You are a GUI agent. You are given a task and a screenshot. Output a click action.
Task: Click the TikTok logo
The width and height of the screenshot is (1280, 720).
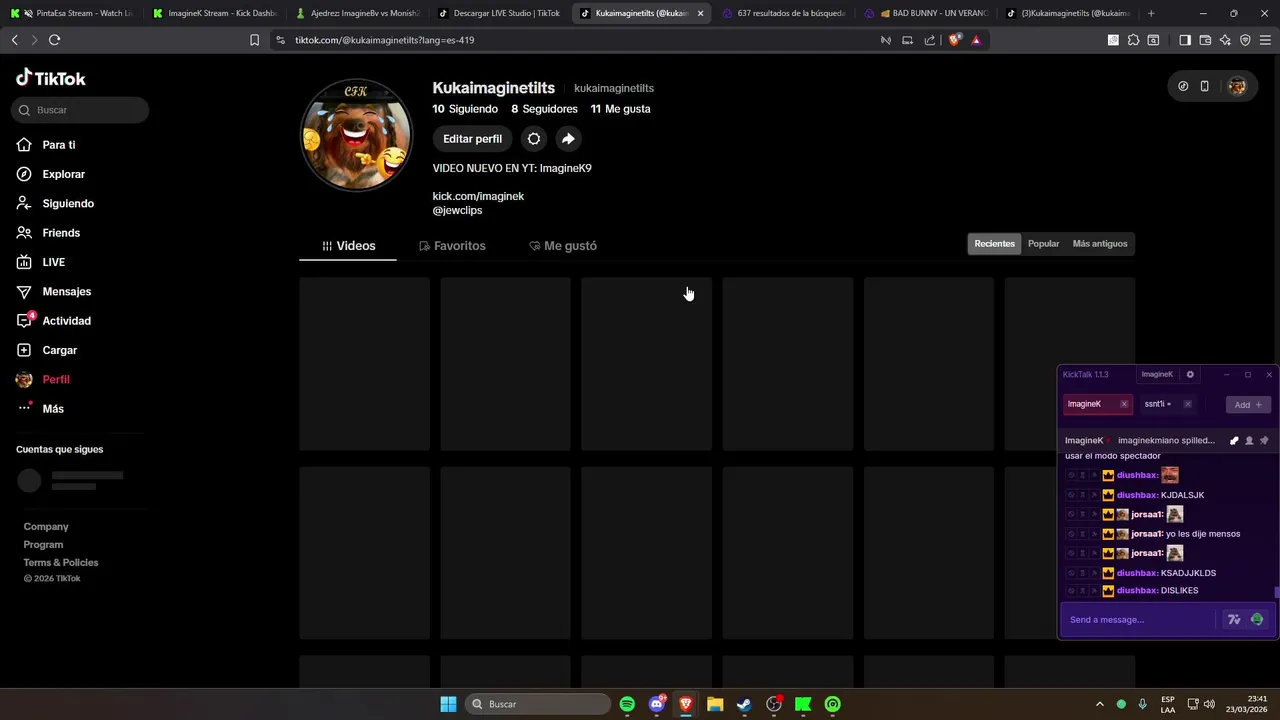click(x=51, y=78)
